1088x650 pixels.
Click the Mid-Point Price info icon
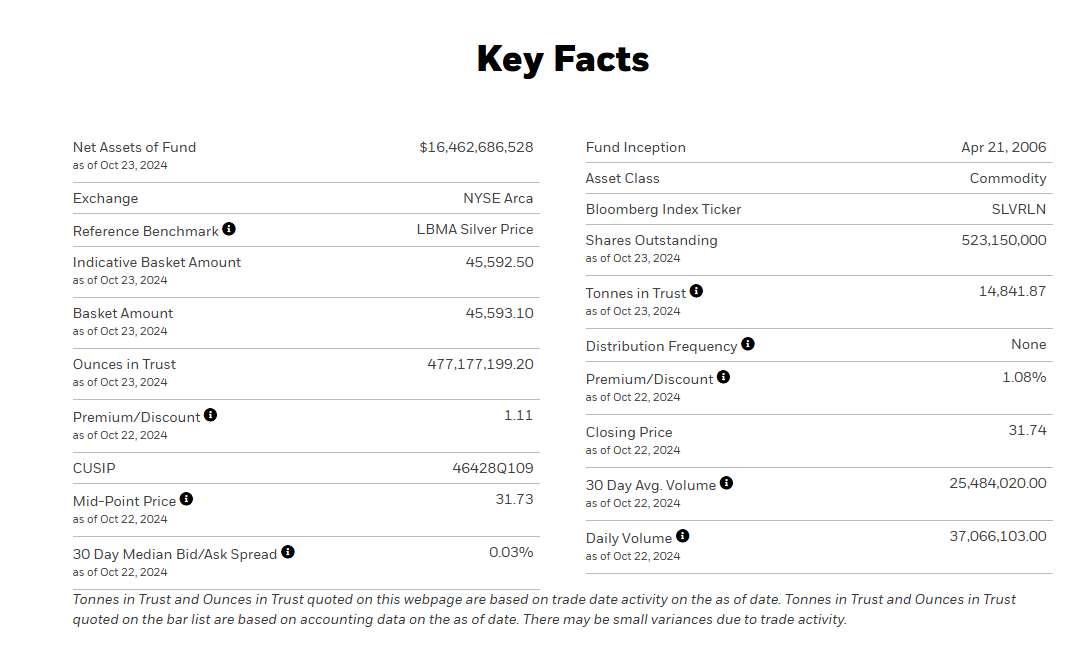(186, 499)
